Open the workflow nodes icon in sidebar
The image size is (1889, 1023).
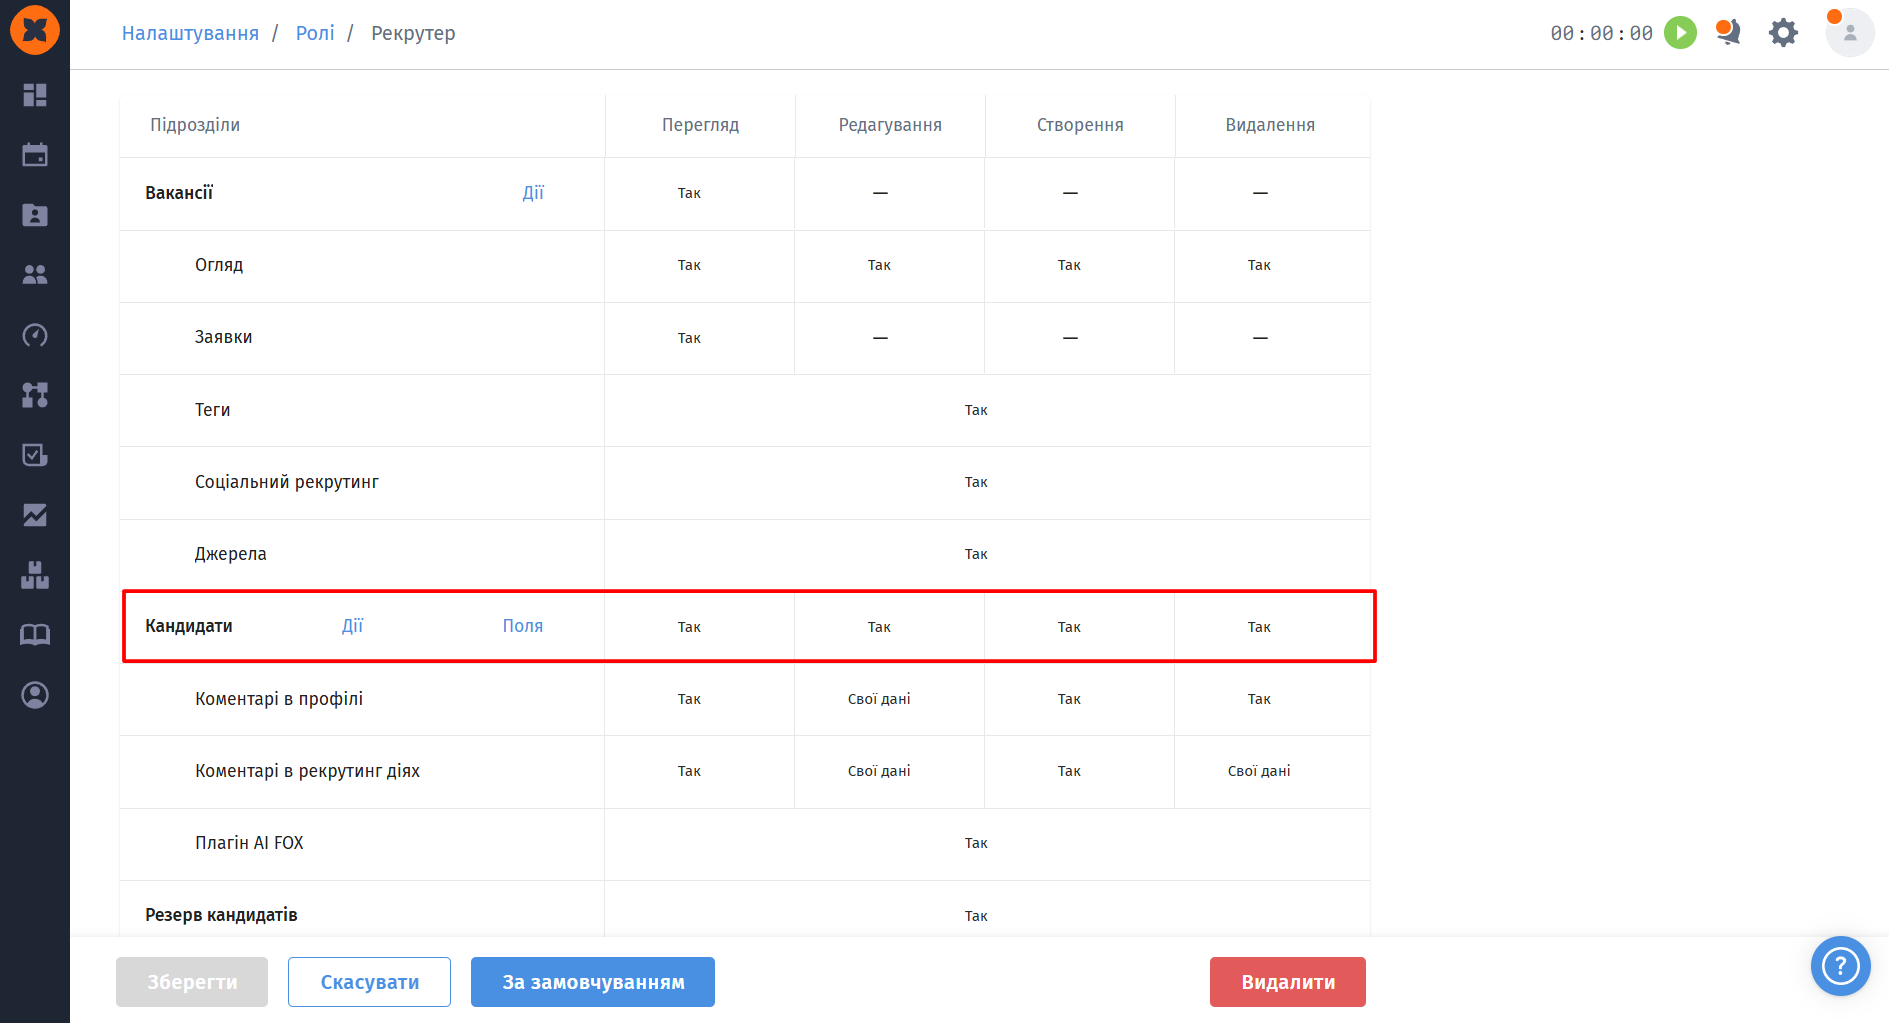pos(35,395)
